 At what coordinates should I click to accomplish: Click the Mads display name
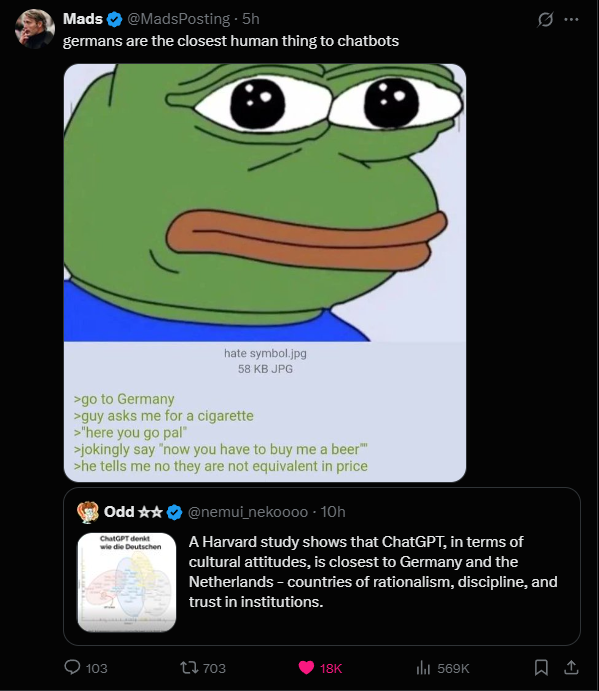point(83,19)
